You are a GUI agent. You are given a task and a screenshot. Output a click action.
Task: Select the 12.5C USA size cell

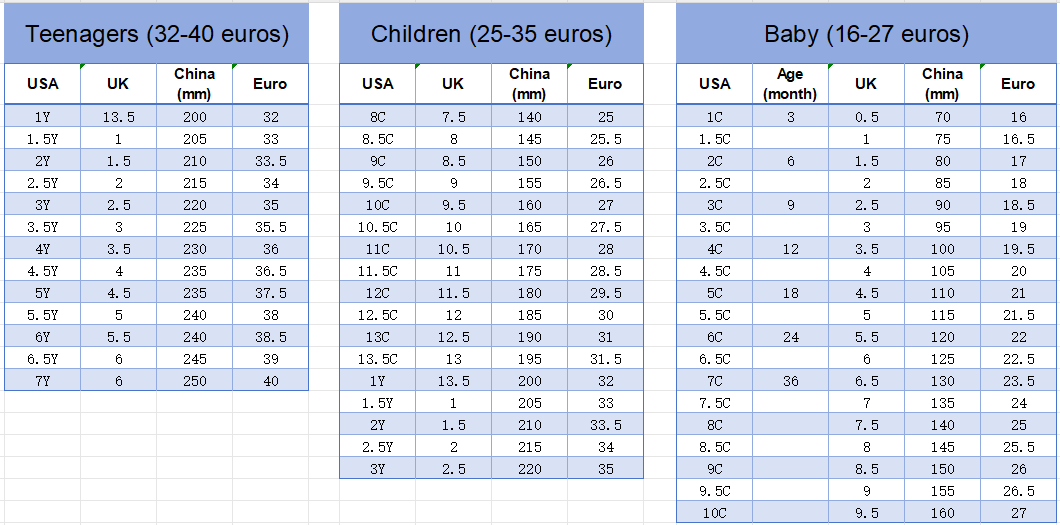tap(378, 314)
